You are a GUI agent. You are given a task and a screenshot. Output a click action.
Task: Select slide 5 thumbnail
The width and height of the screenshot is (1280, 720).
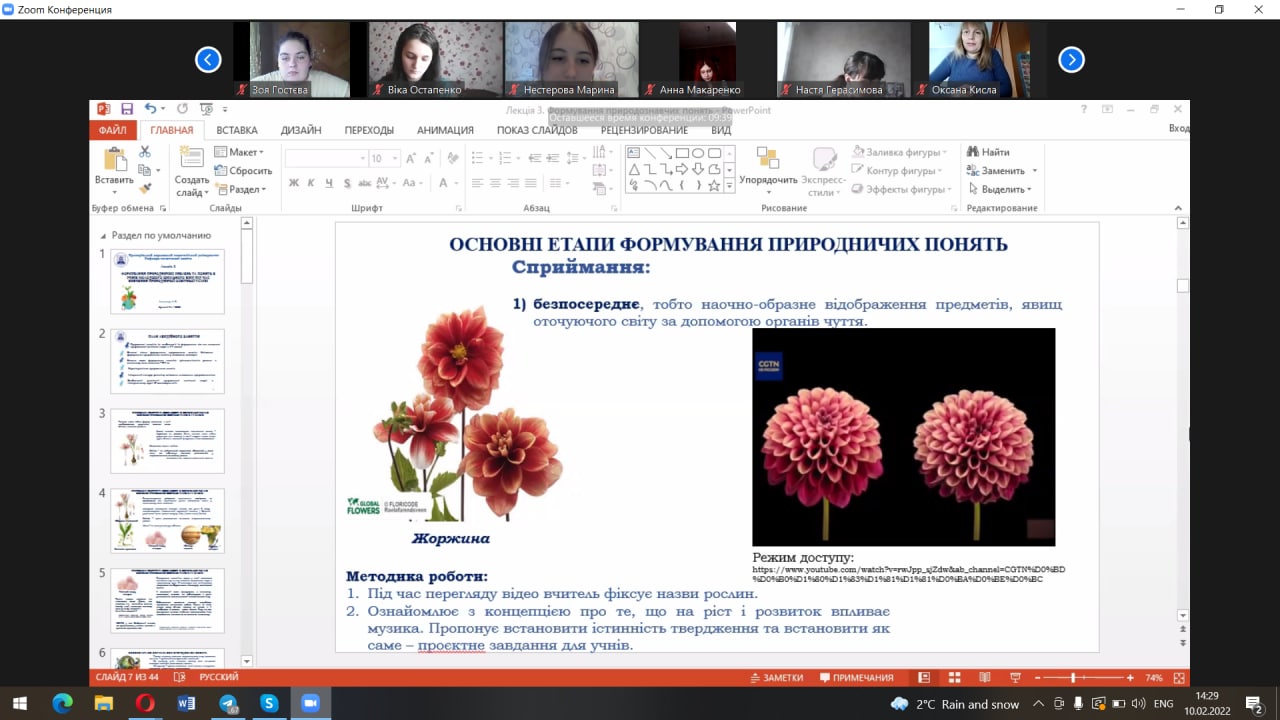pos(167,600)
